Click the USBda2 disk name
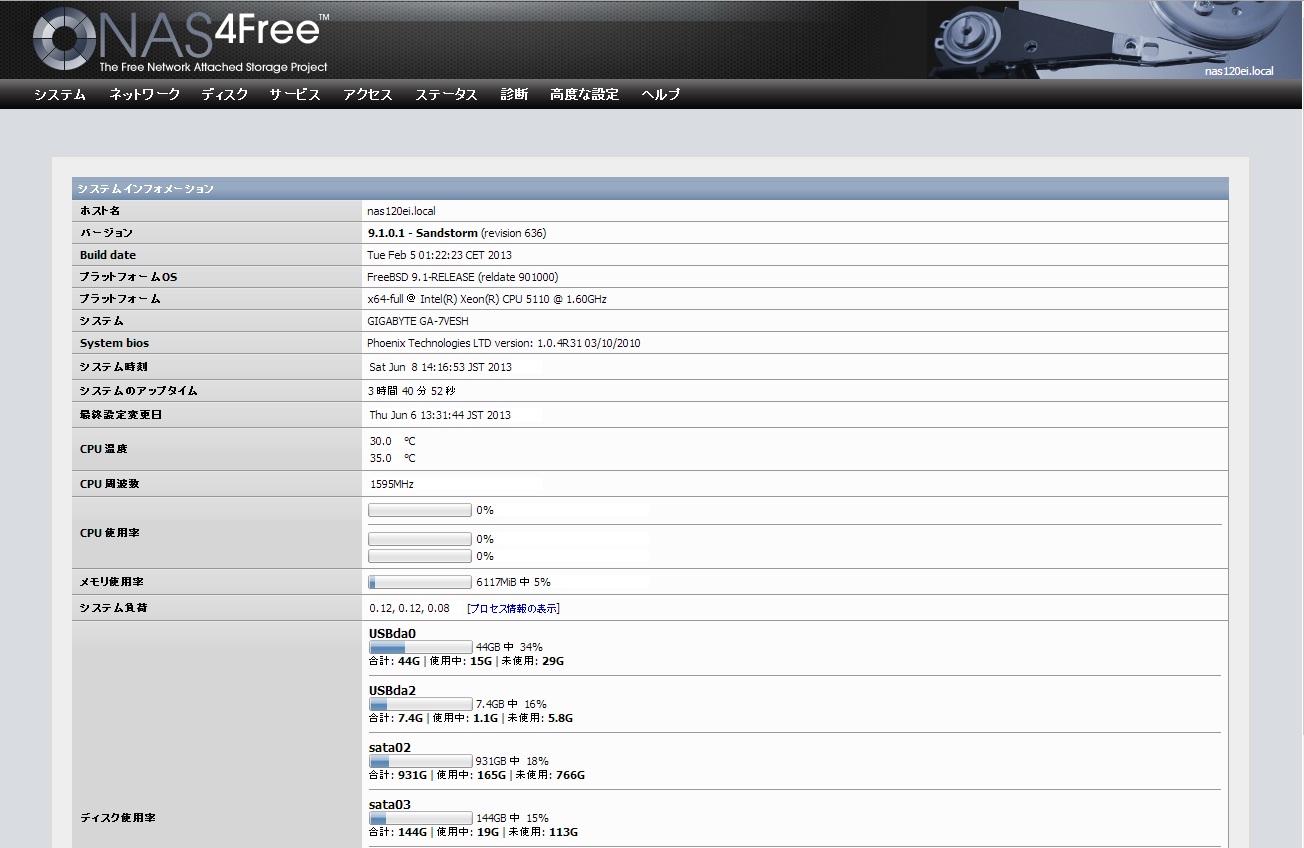 tap(392, 690)
